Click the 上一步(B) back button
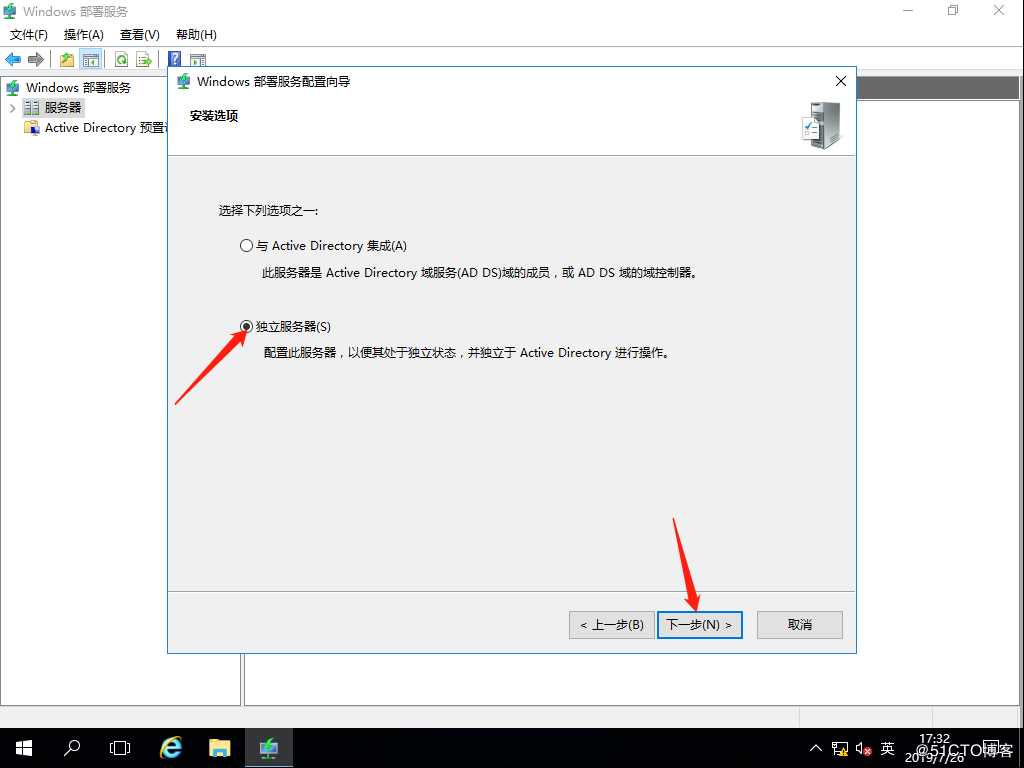 (611, 625)
